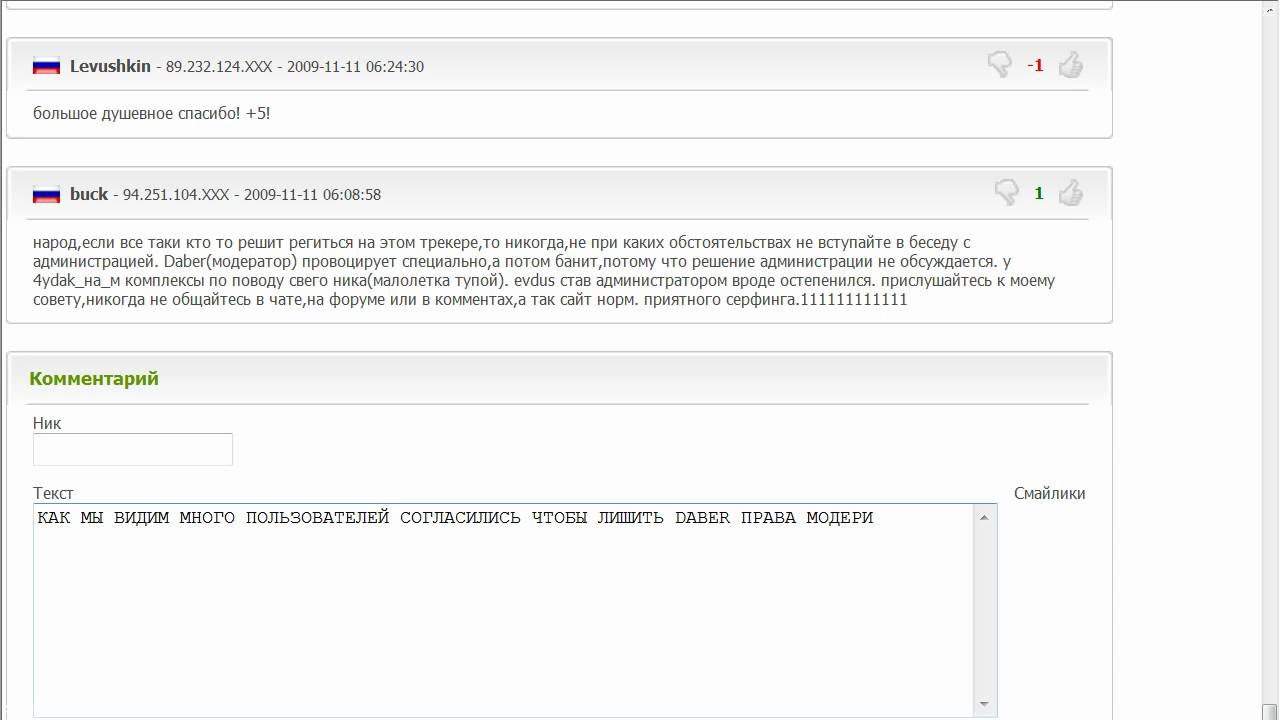Click the text 'большое душевное спасибо! +5!'

coord(151,113)
